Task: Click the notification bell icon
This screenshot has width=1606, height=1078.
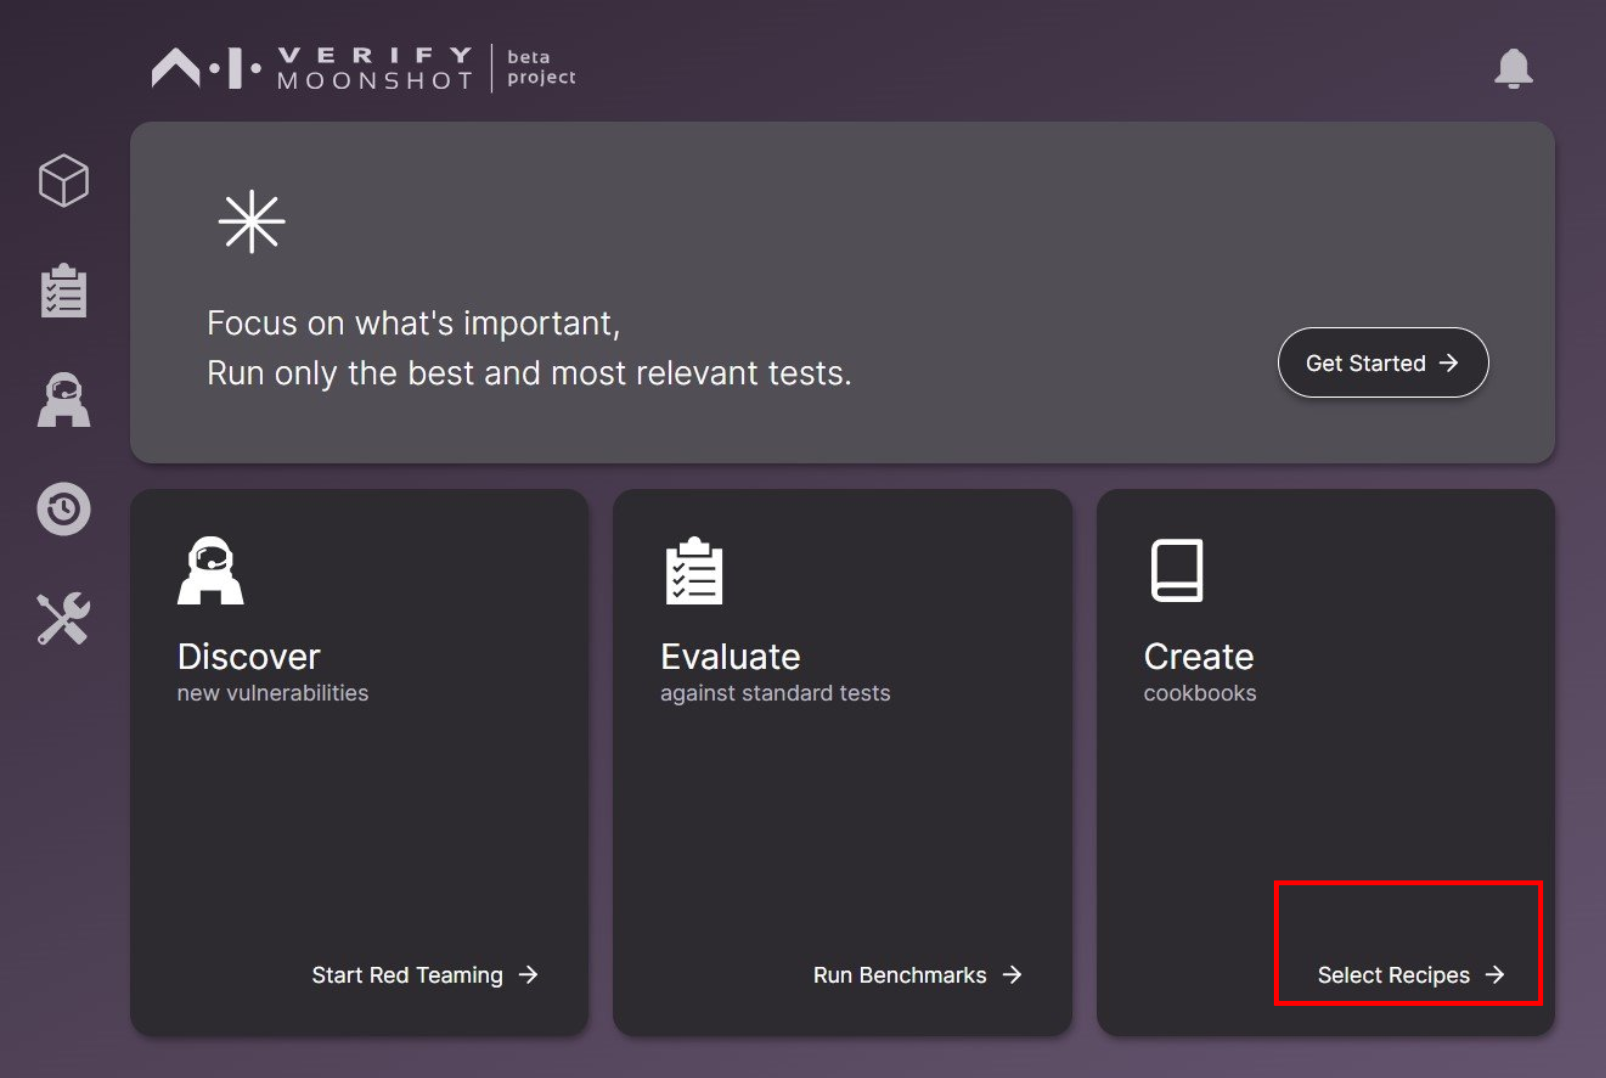Action: [1513, 69]
